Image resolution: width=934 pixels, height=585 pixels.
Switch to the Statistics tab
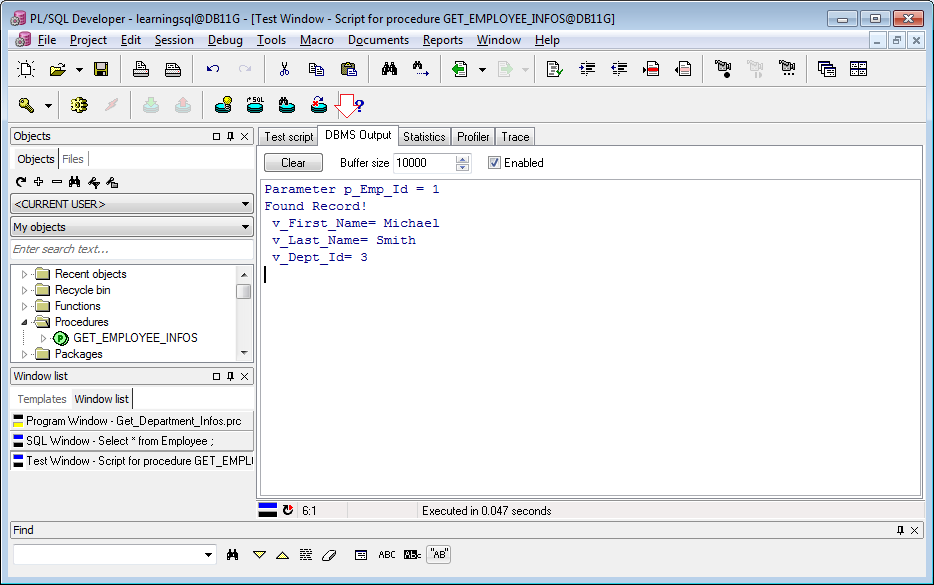click(424, 137)
